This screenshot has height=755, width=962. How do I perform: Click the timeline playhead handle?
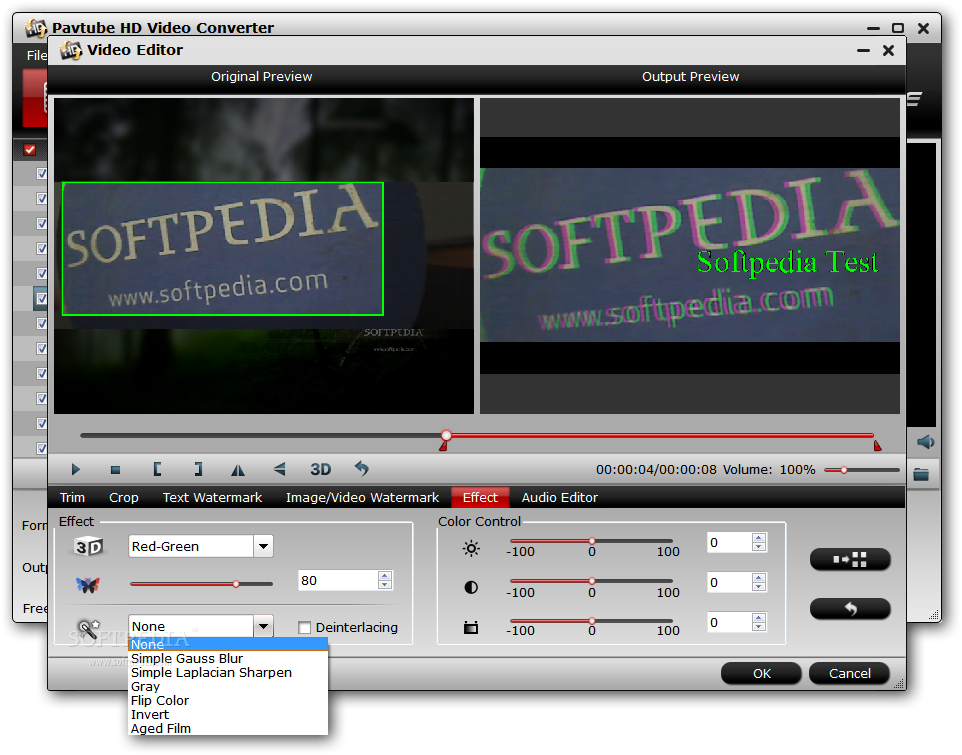click(x=447, y=435)
